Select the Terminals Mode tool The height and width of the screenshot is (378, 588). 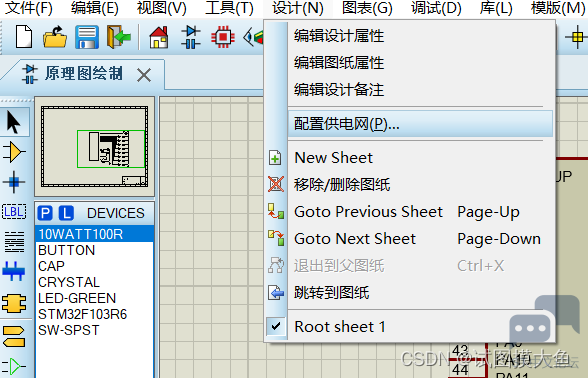14,336
